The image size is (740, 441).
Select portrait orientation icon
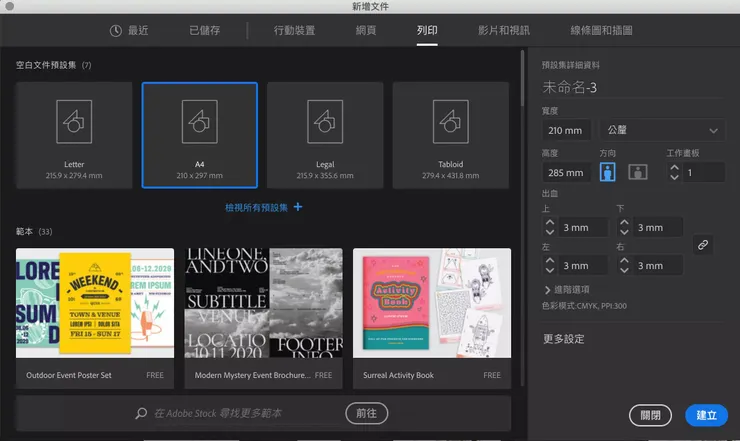[607, 172]
